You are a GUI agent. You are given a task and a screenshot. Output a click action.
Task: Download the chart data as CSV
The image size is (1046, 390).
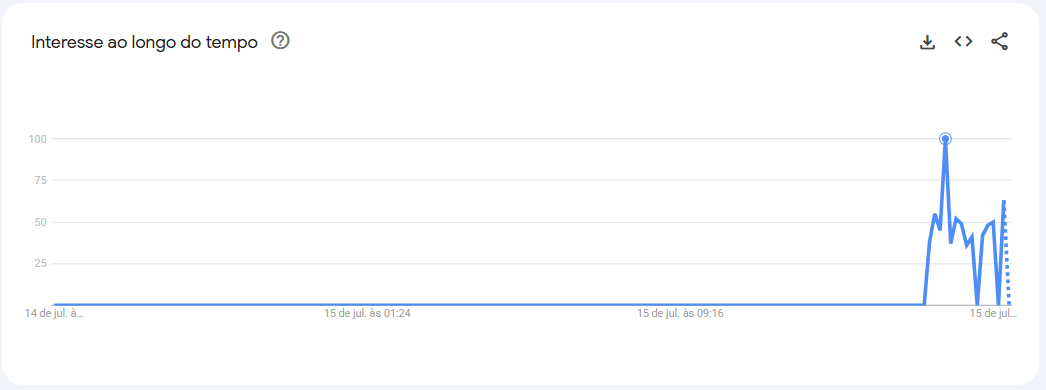[927, 42]
